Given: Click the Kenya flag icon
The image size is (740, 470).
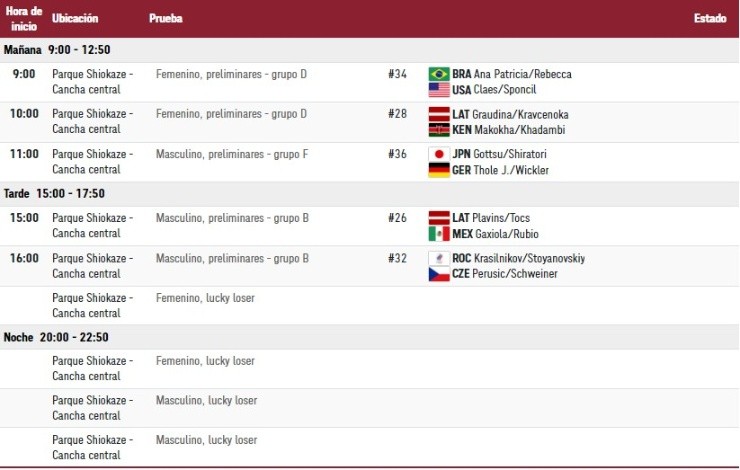Looking at the screenshot, I should pyautogui.click(x=439, y=129).
